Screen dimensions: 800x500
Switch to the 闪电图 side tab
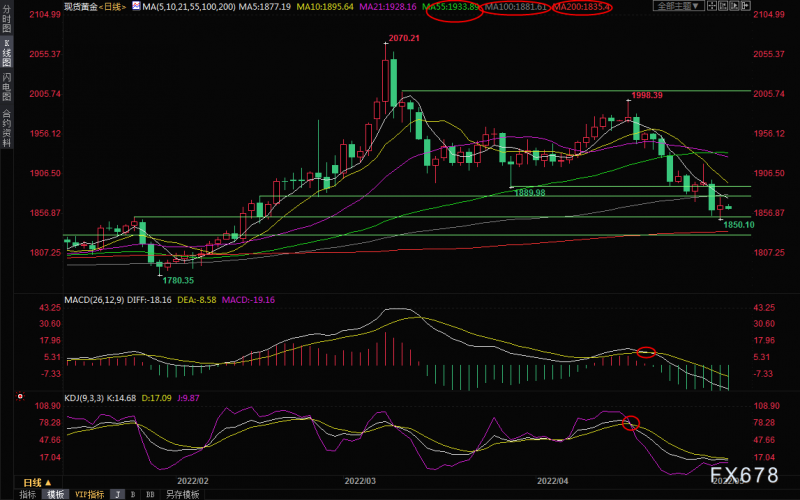(x=7, y=87)
